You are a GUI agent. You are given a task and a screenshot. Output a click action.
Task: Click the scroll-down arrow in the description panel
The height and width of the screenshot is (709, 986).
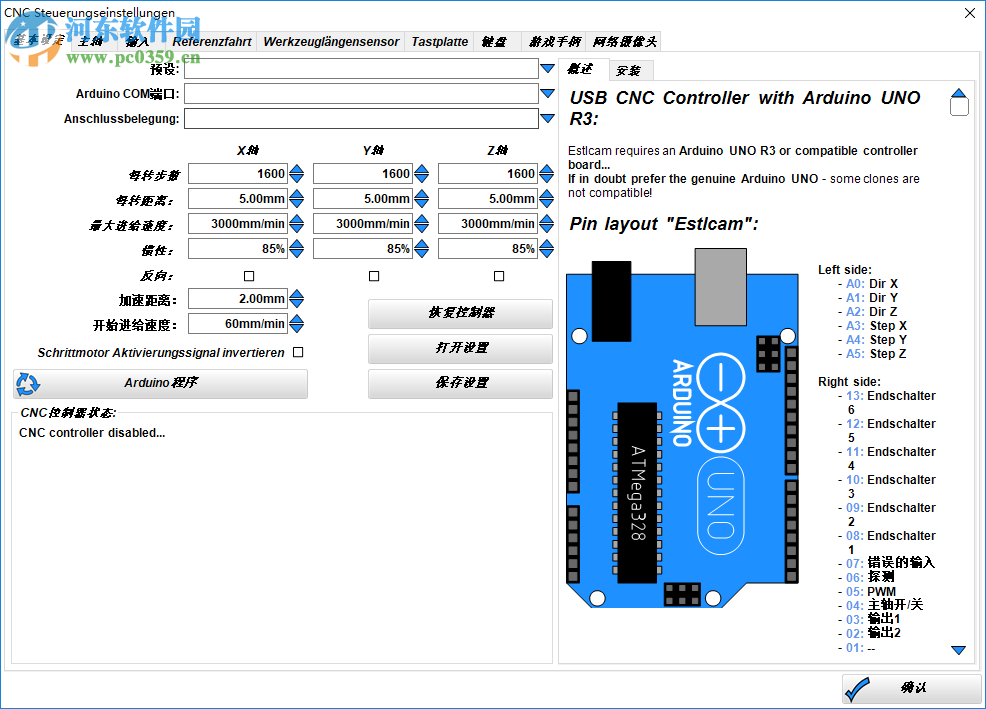[x=959, y=650]
